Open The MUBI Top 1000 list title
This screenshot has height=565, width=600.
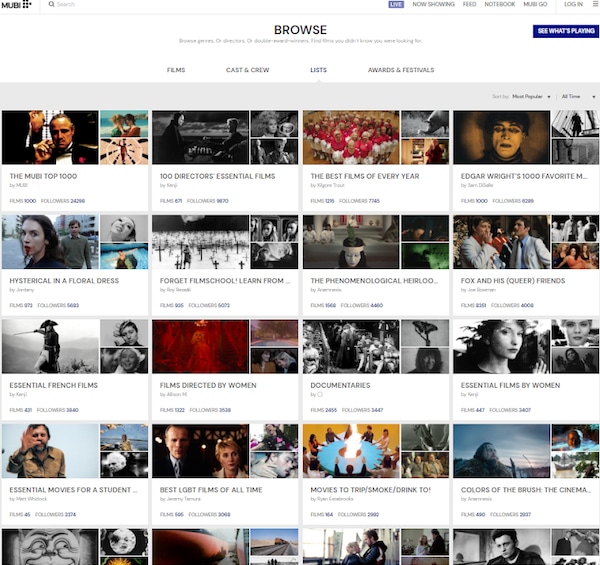45,176
